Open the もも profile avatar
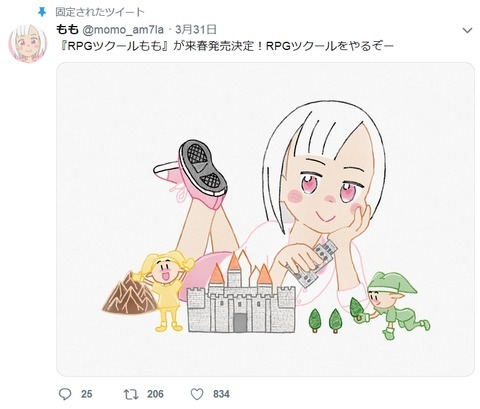 tap(28, 43)
